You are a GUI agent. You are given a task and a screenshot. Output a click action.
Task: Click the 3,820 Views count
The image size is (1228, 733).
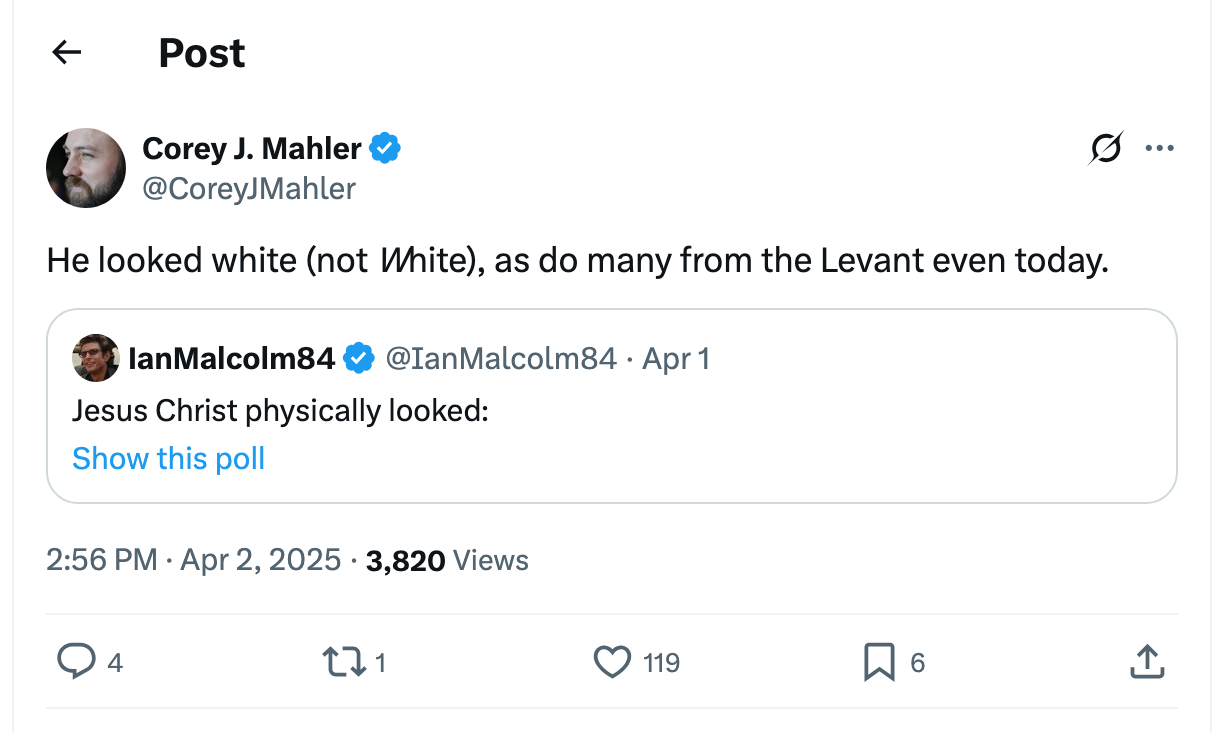coord(447,560)
